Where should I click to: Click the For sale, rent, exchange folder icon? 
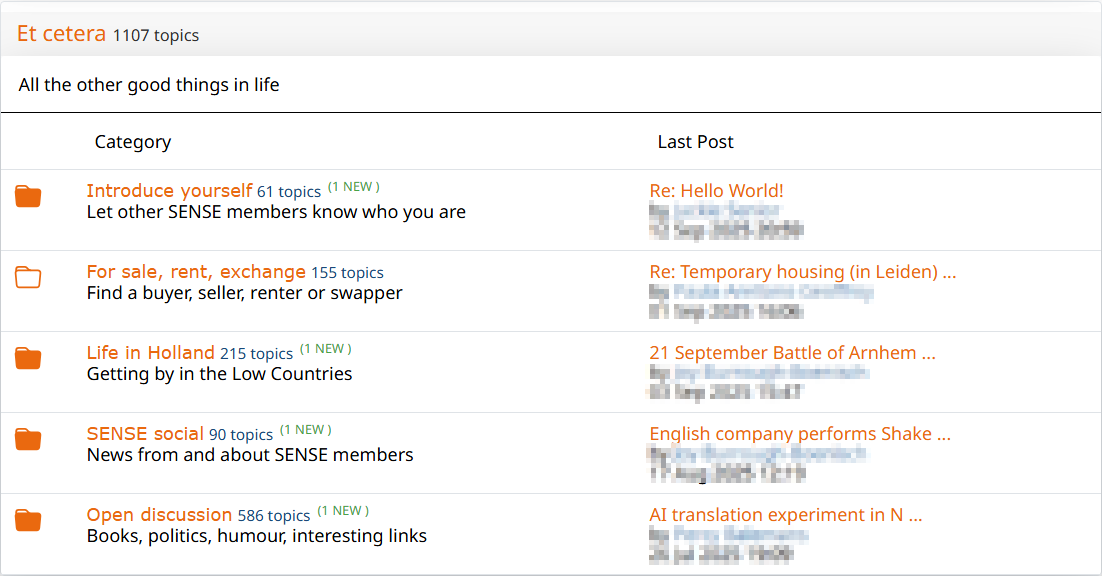coord(28,277)
